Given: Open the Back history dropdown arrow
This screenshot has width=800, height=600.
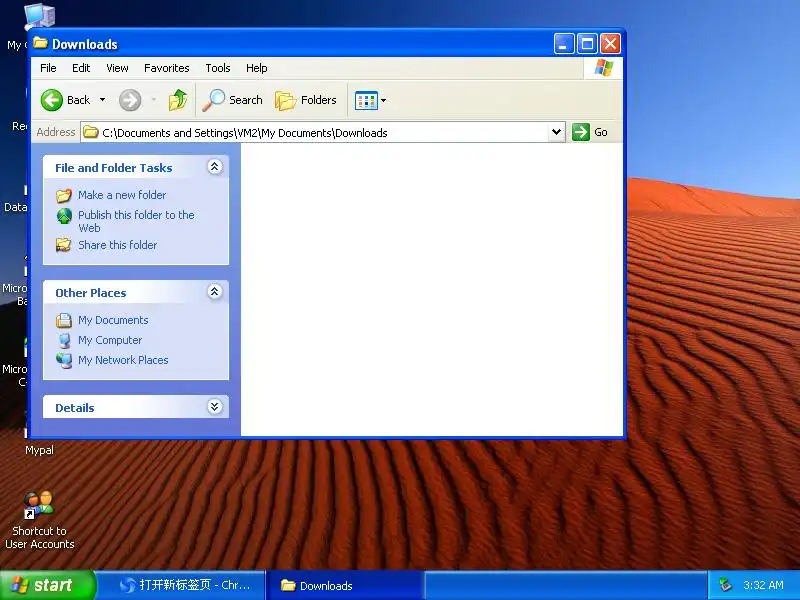Looking at the screenshot, I should 103,100.
